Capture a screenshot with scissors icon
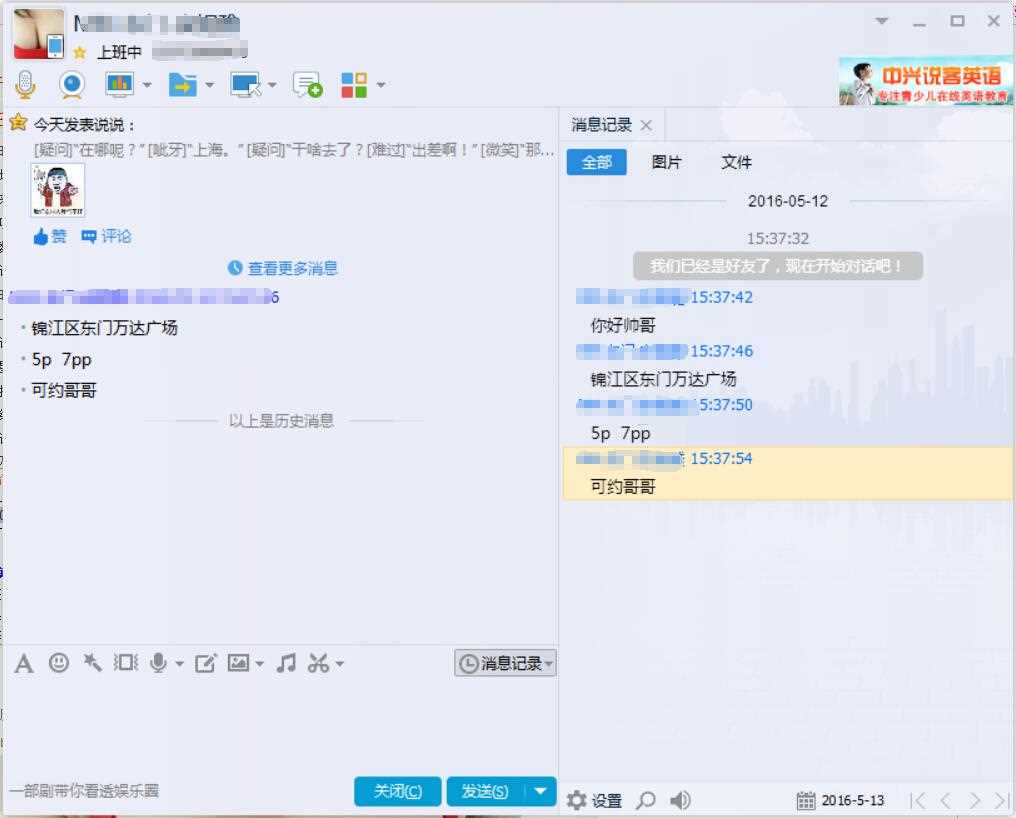Viewport: 1016px width, 818px height. pyautogui.click(x=318, y=662)
